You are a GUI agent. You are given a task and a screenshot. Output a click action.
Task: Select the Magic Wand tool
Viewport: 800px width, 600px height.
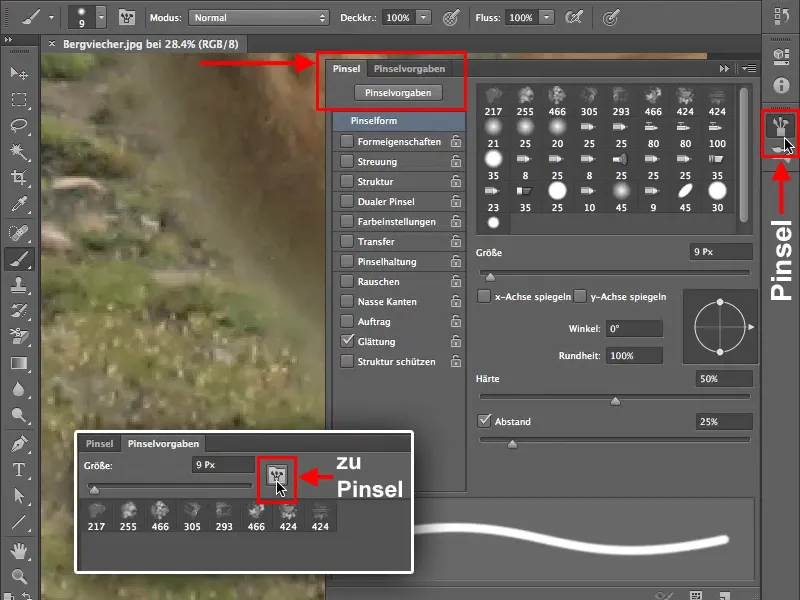(19, 152)
